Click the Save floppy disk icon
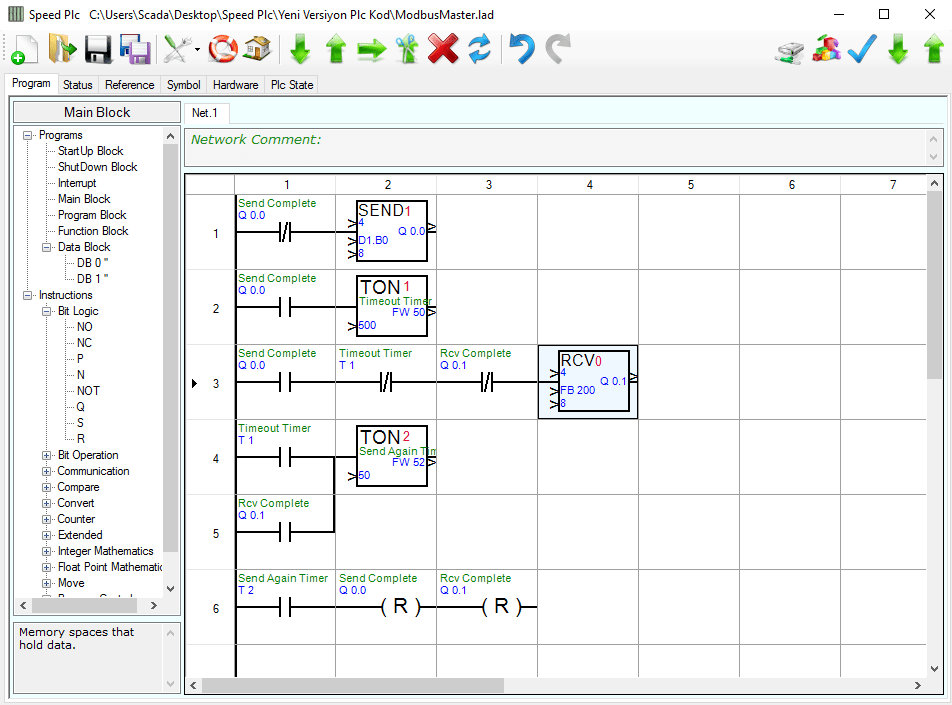The image size is (952, 705). [98, 48]
